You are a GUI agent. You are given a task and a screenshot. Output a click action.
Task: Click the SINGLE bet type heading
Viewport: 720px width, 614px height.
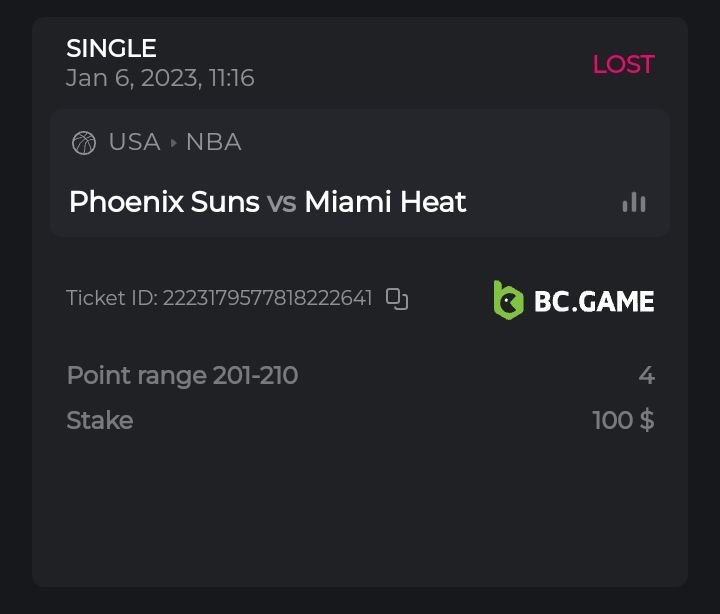[x=111, y=48]
